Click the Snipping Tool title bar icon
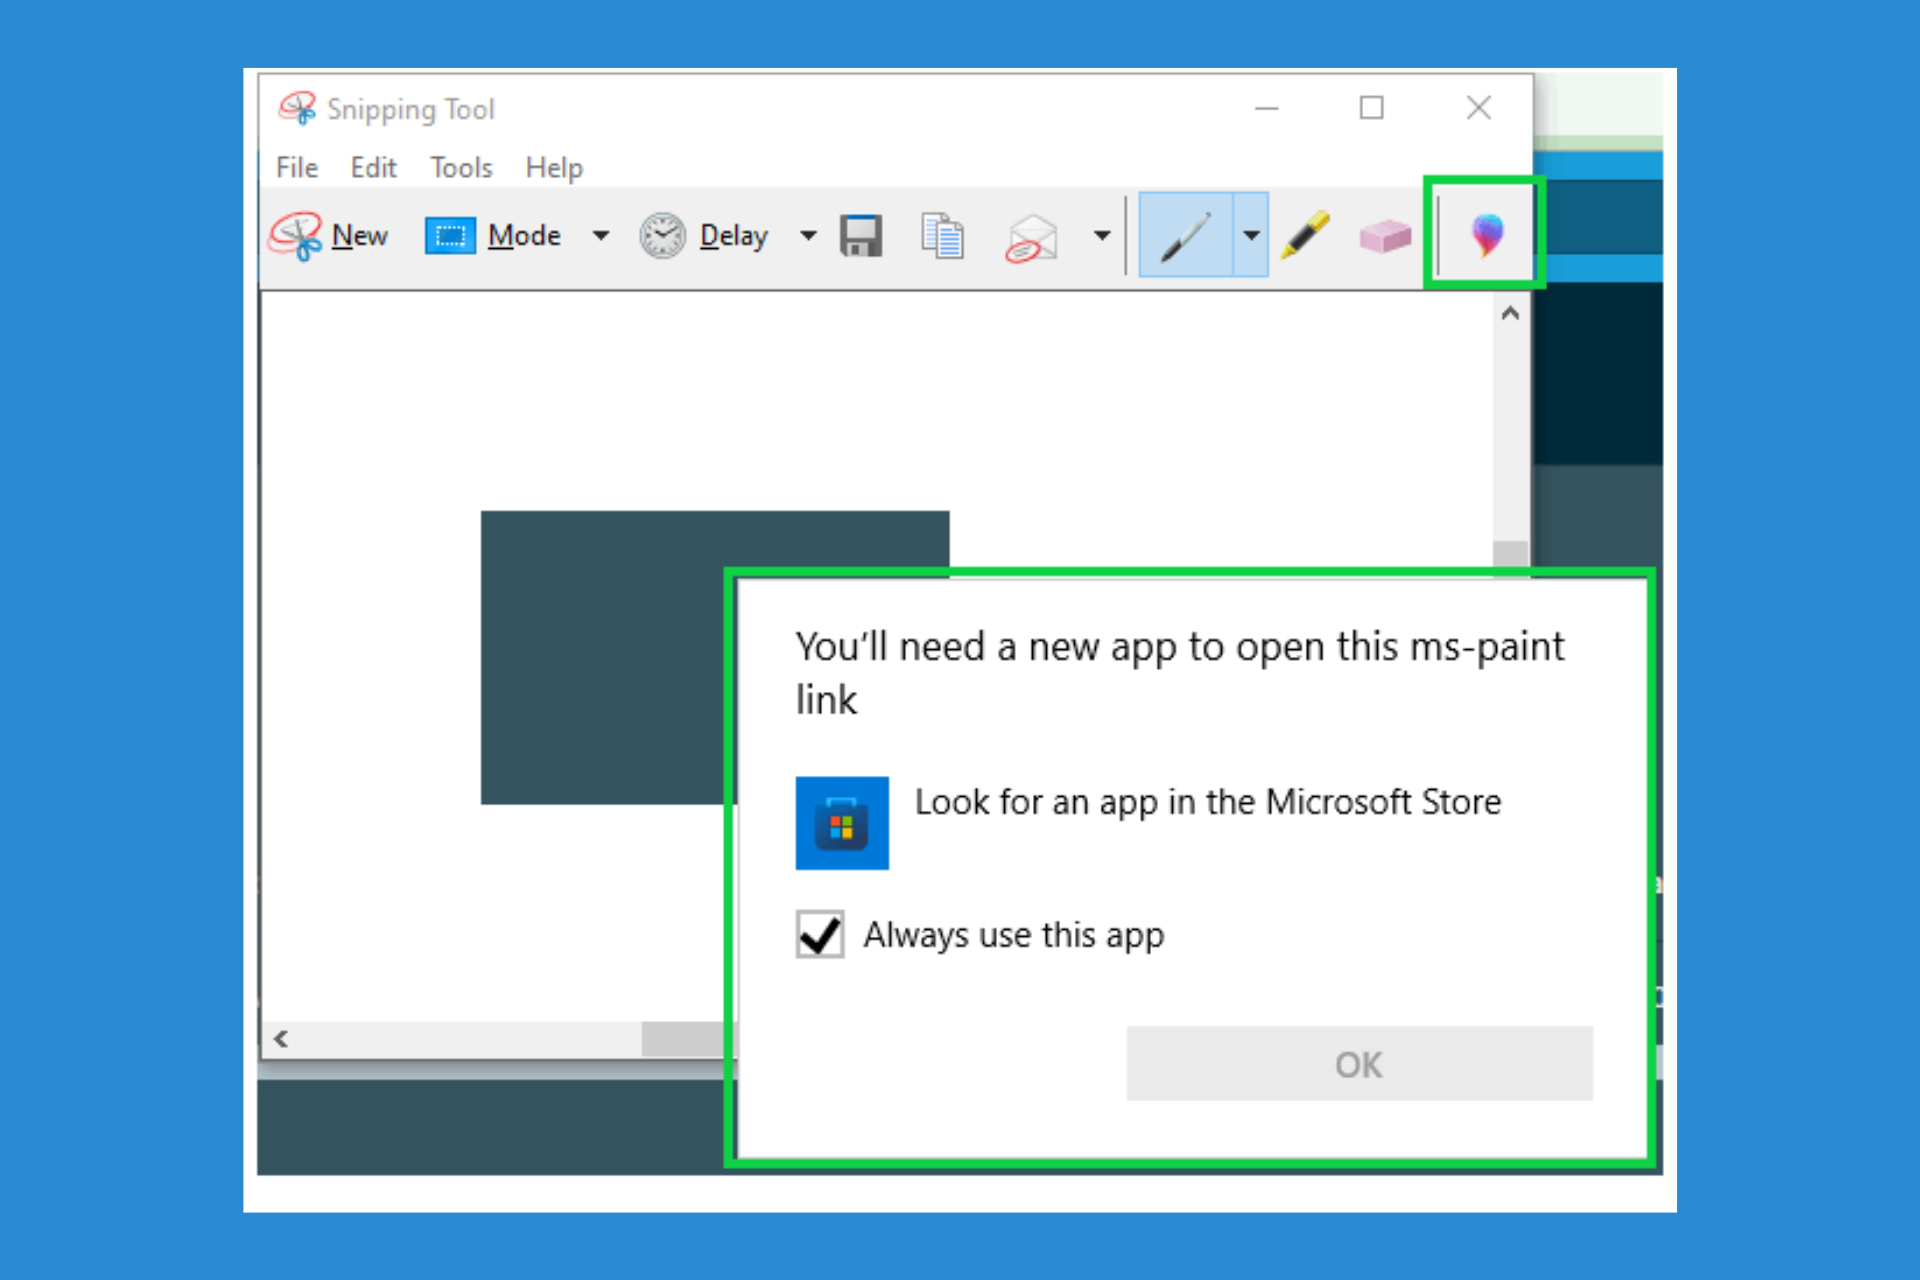The image size is (1920, 1280). click(x=297, y=108)
